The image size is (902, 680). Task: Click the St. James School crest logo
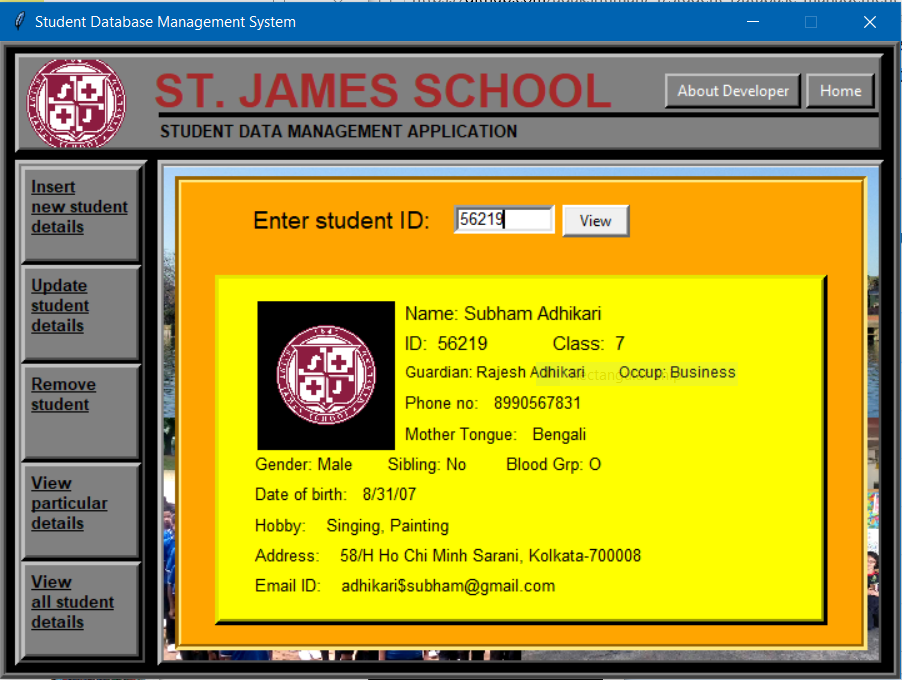(x=76, y=103)
